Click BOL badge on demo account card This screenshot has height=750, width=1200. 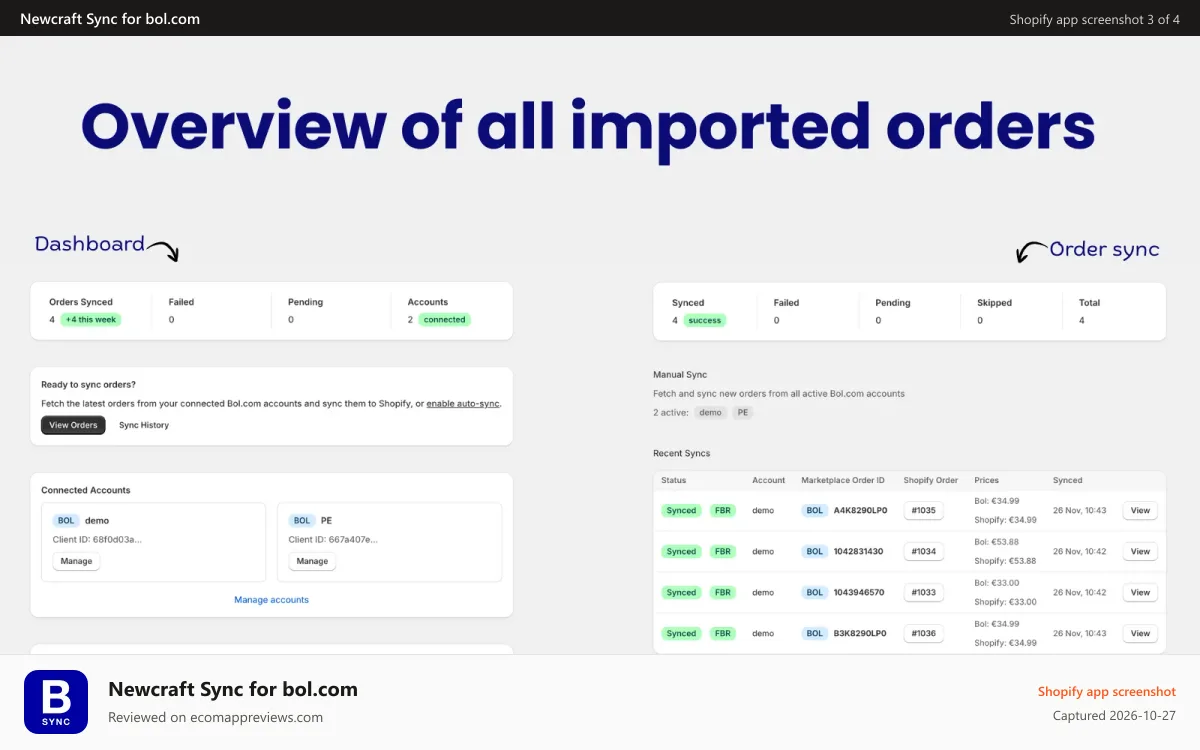tap(66, 521)
